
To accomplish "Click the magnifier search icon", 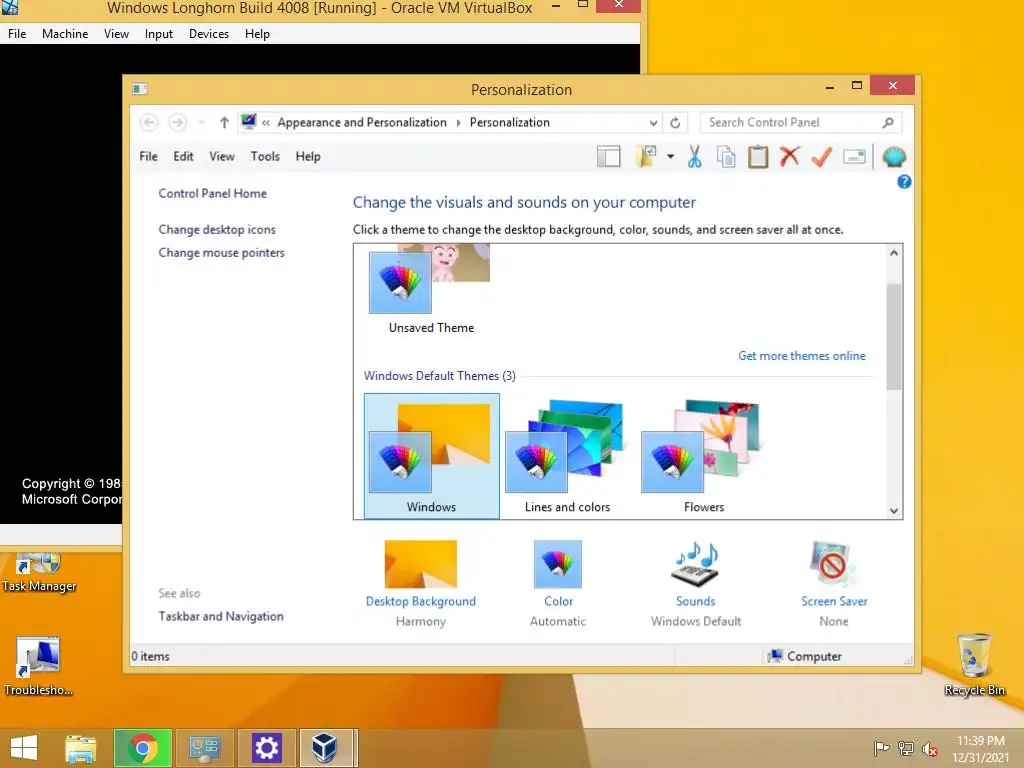I will tap(888, 123).
